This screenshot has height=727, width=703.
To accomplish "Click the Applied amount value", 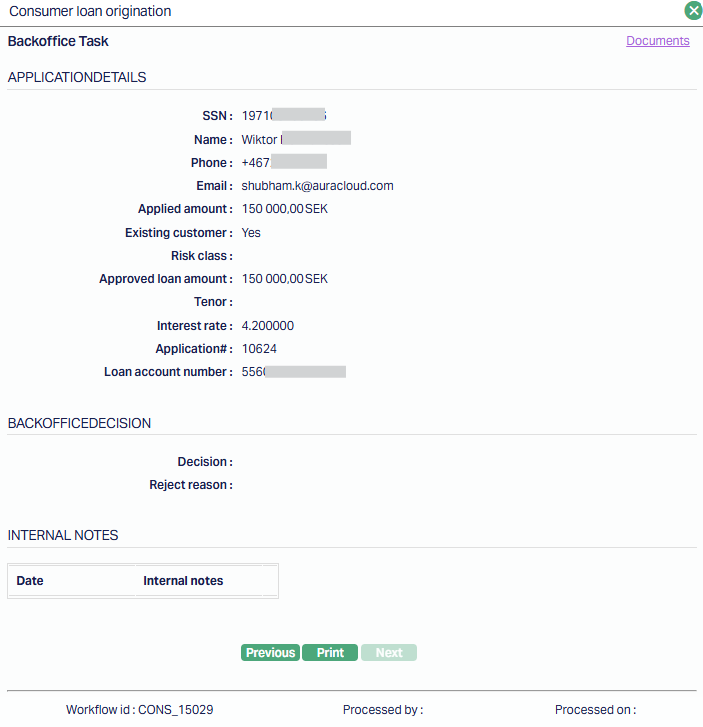I will click(284, 209).
